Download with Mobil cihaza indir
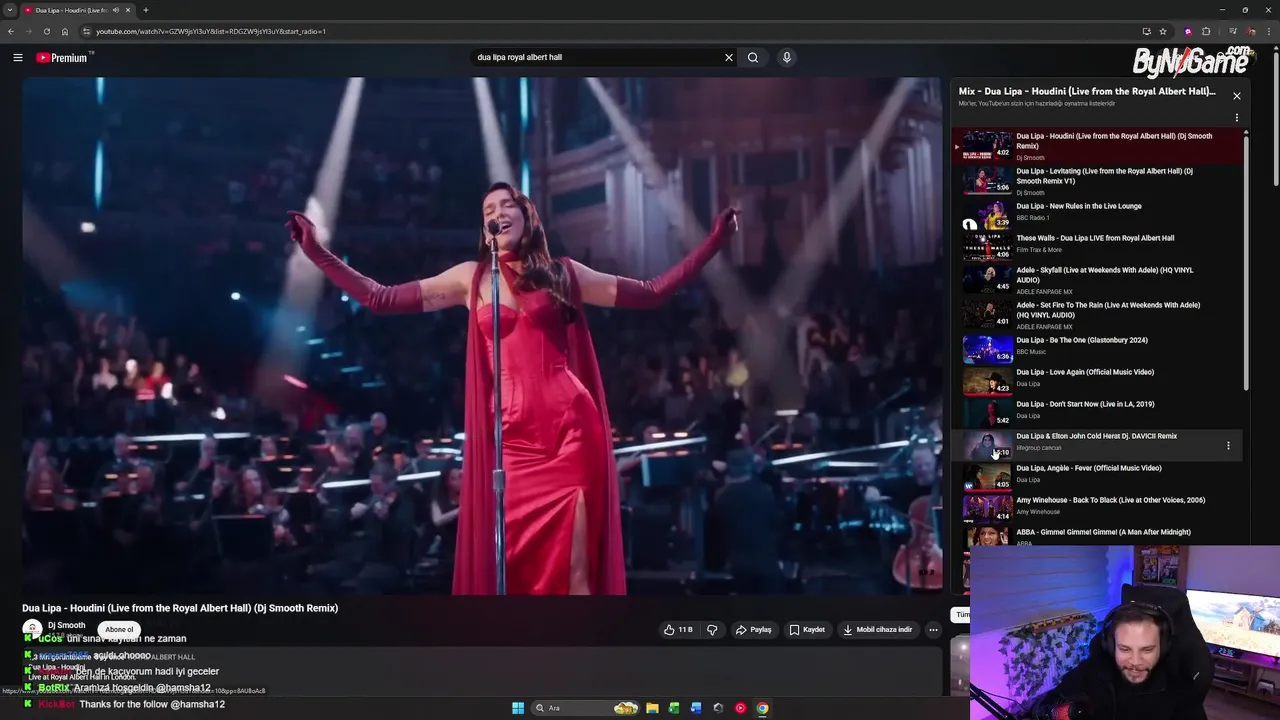Viewport: 1280px width, 720px height. (x=878, y=630)
